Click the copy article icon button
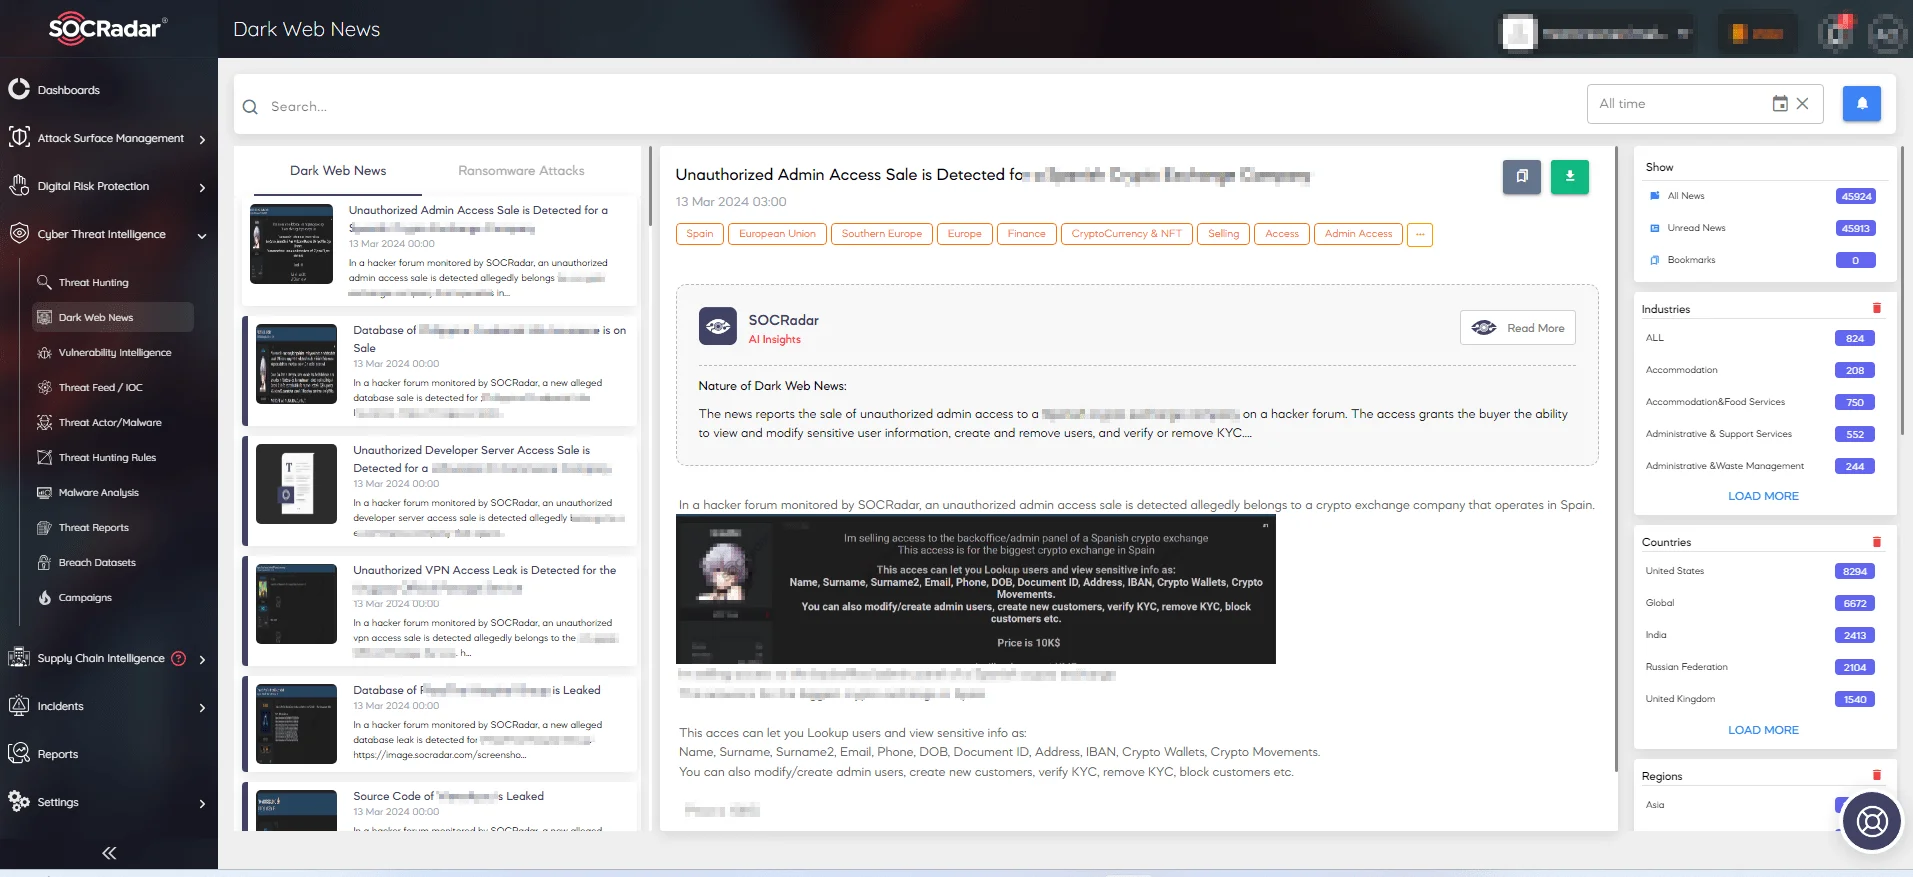 (1522, 177)
